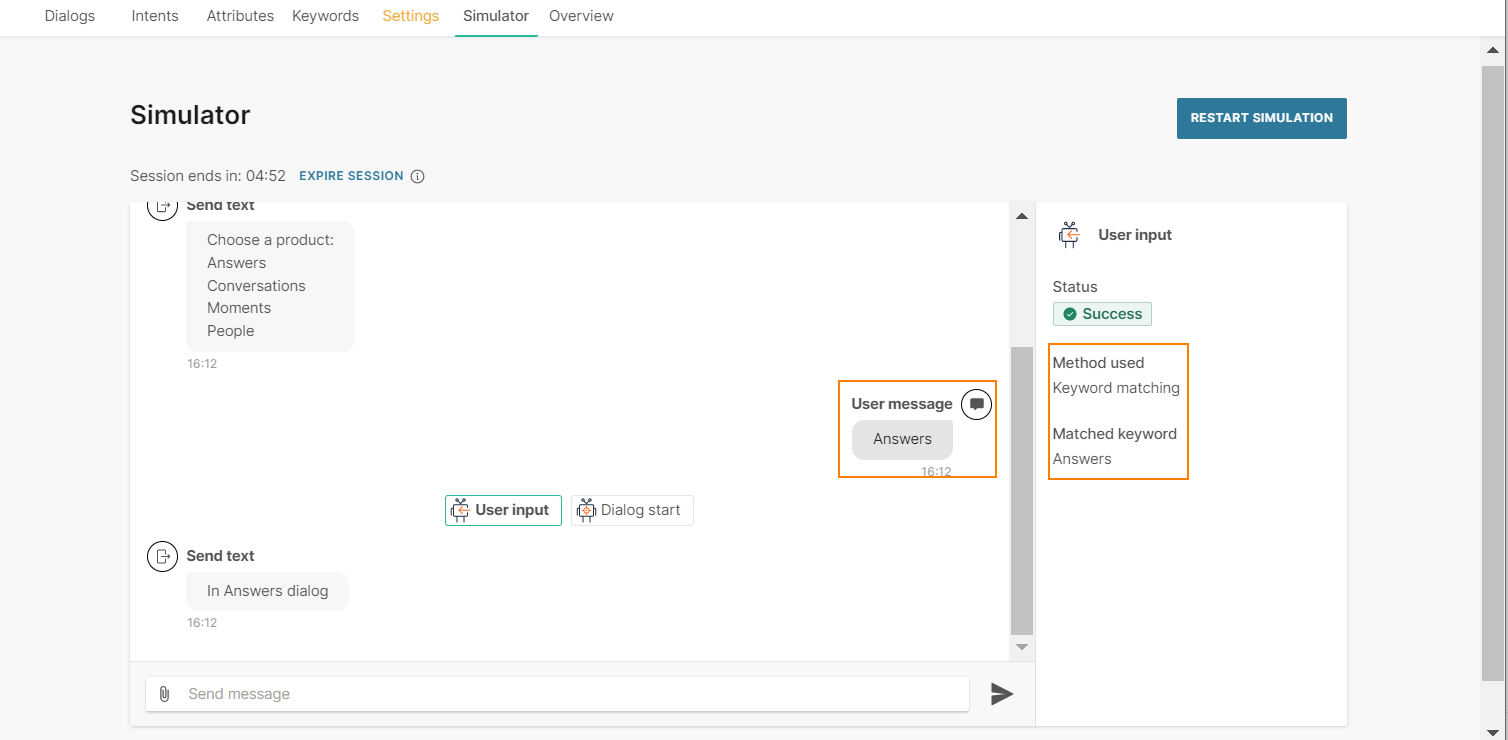Click the Session ends in timer text
1508x740 pixels.
(208, 176)
